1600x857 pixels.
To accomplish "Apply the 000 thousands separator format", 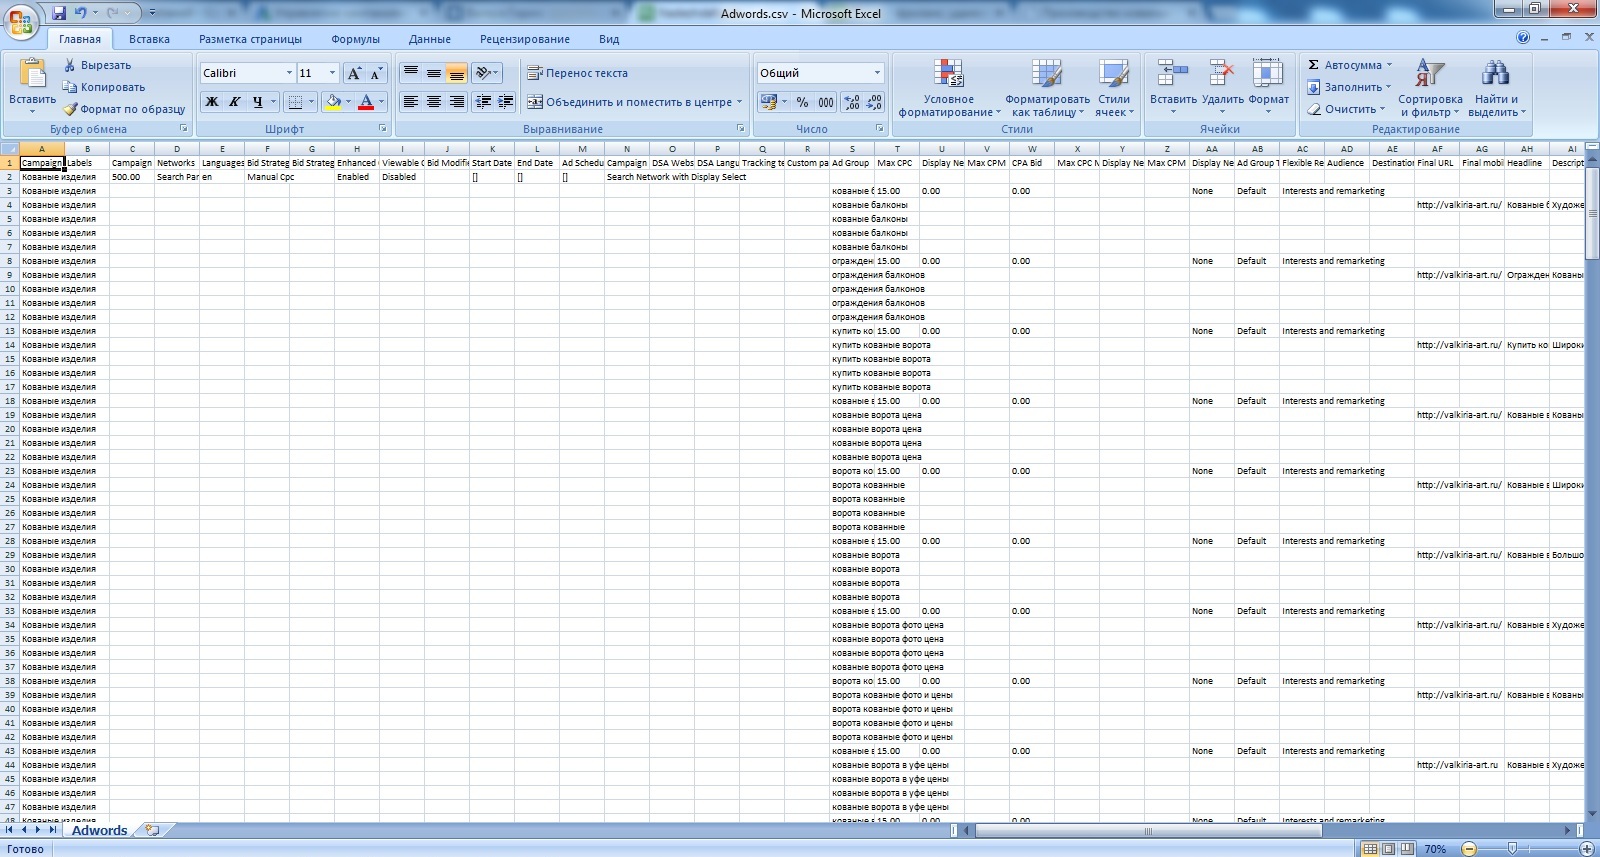I will pyautogui.click(x=826, y=102).
